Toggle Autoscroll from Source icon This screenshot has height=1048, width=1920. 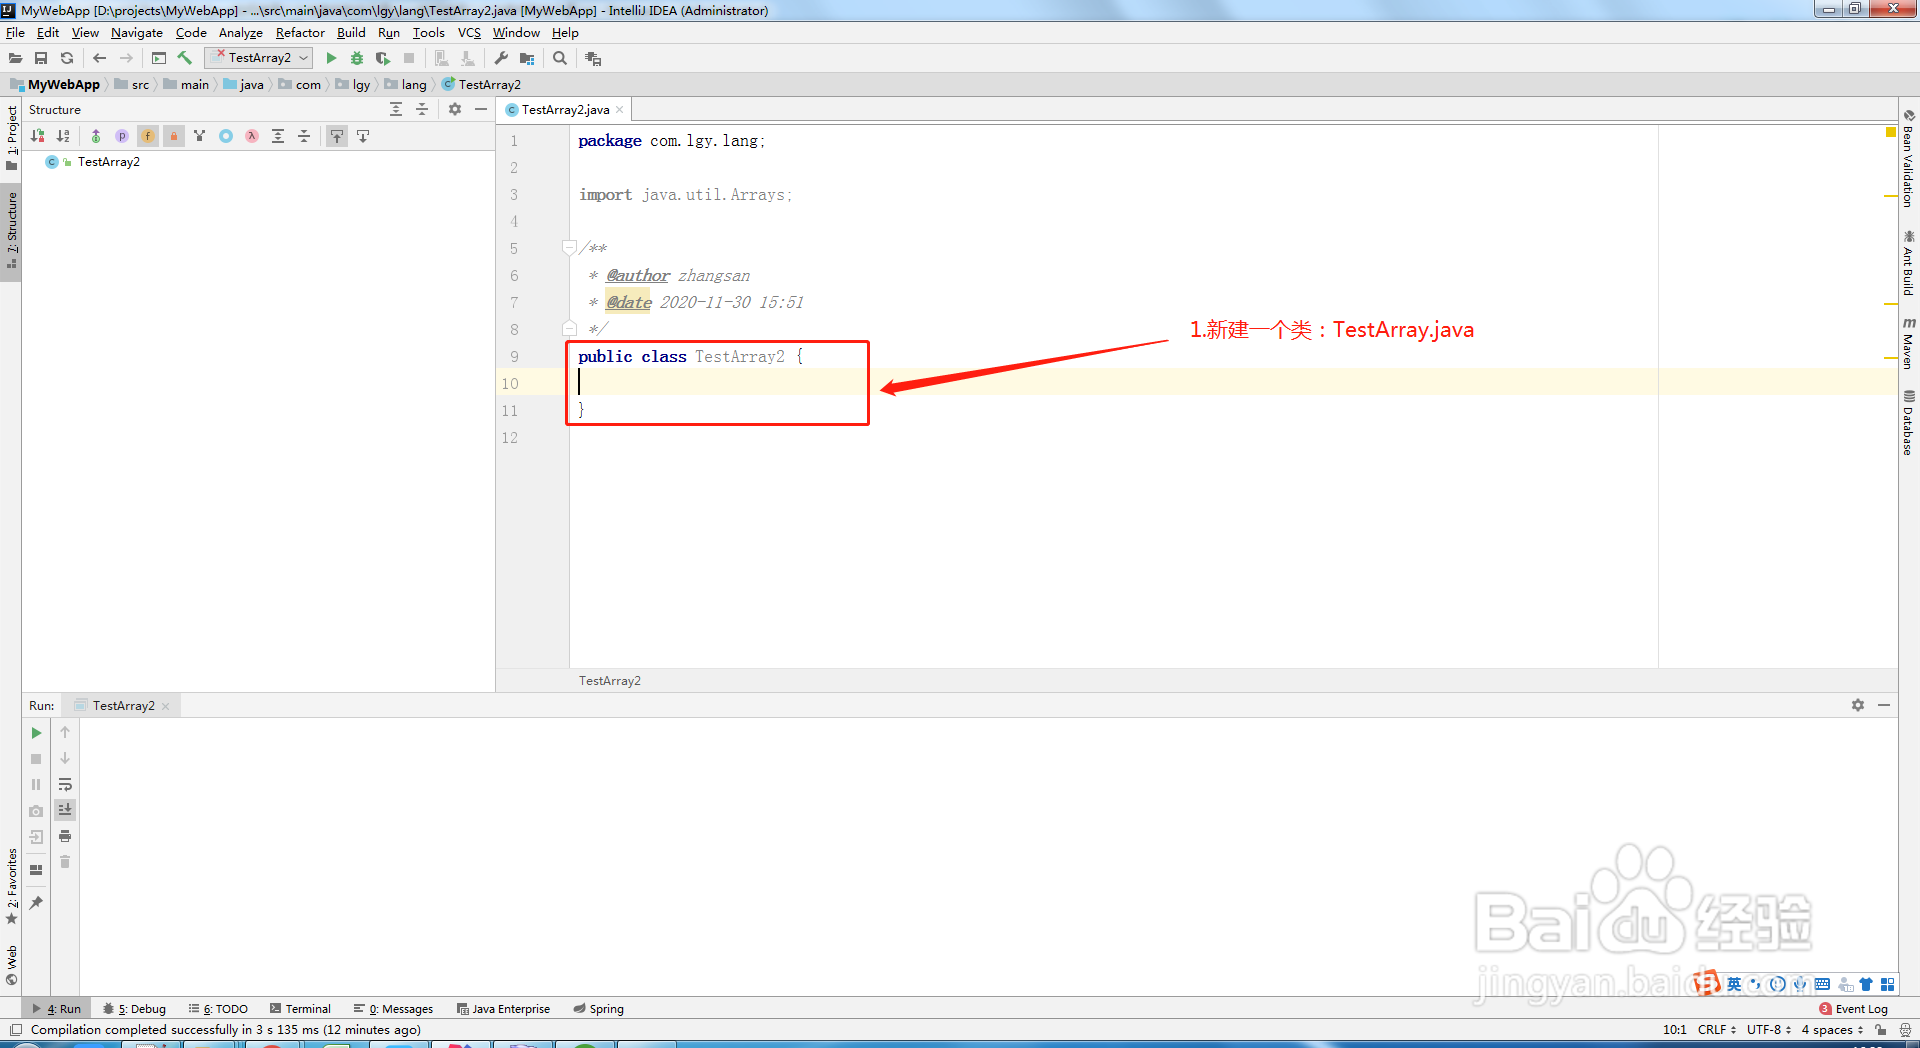click(x=363, y=136)
